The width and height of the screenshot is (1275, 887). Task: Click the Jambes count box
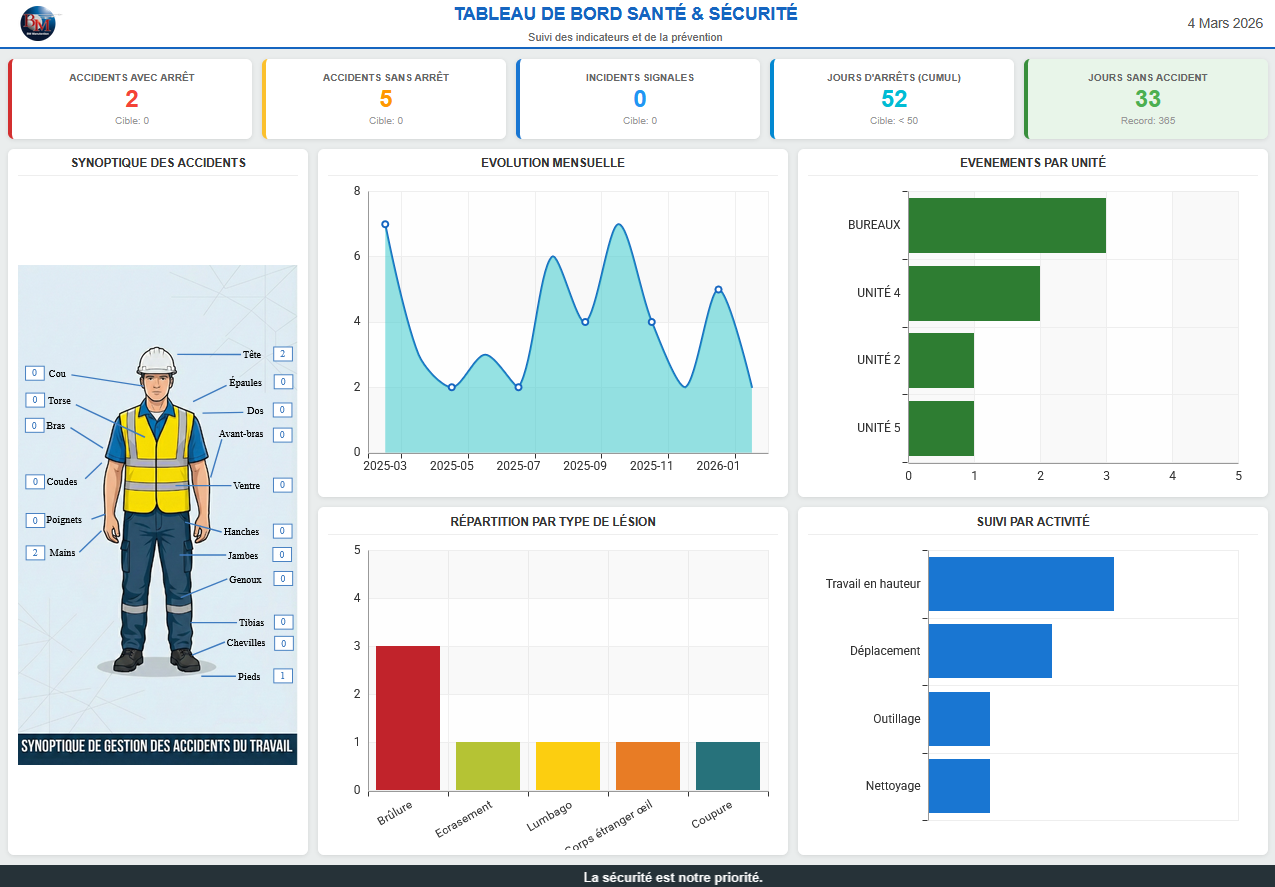click(x=283, y=555)
